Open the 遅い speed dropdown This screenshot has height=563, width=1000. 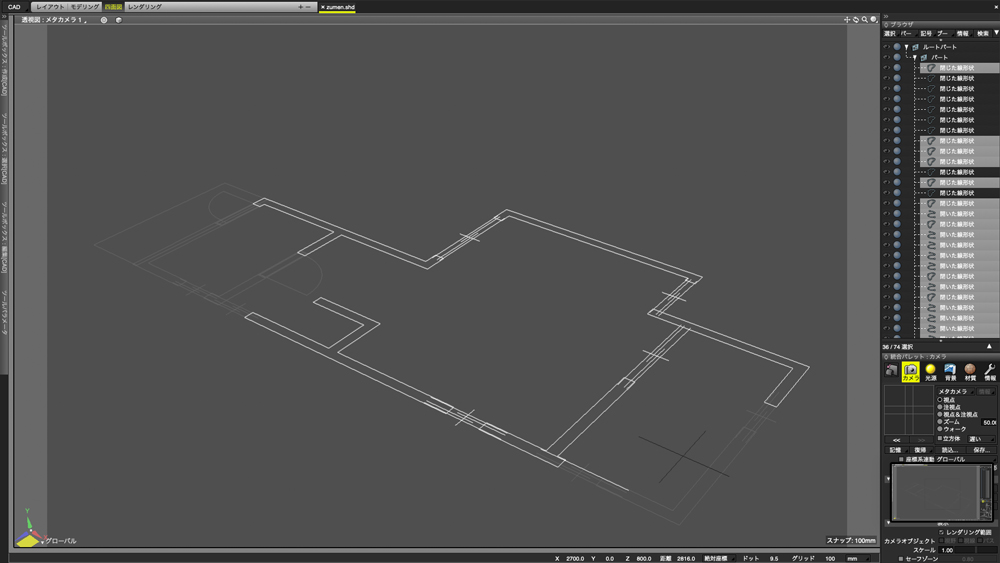pos(982,439)
